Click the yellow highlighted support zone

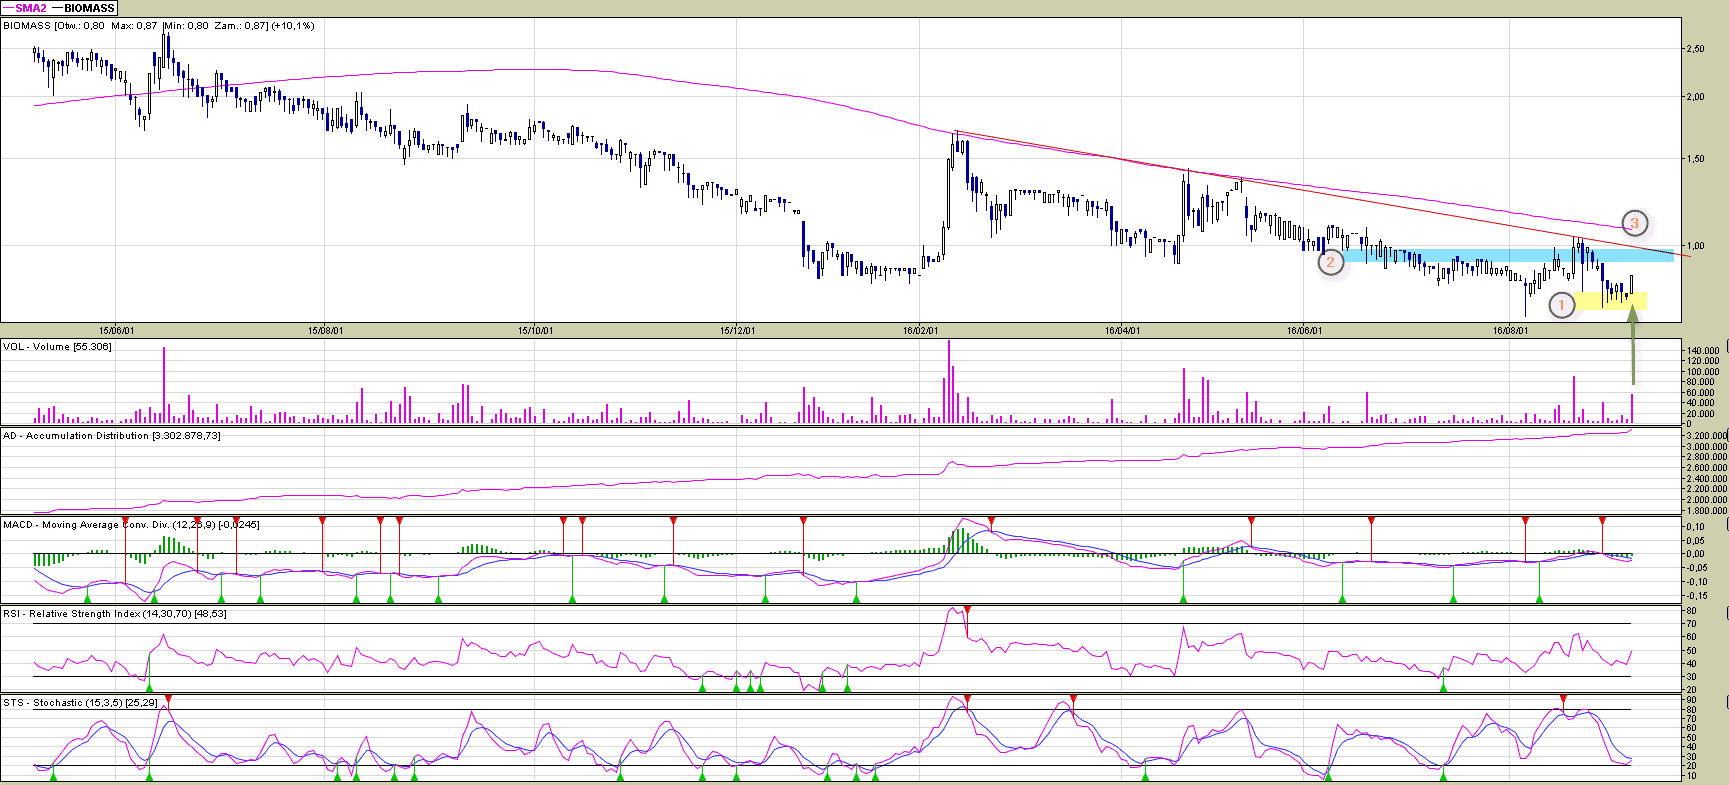pyautogui.click(x=1612, y=301)
